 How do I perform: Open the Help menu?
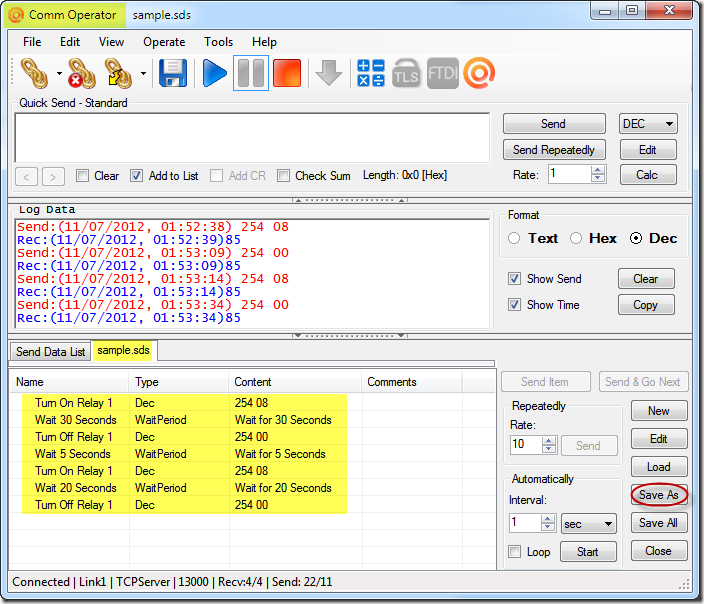[264, 42]
